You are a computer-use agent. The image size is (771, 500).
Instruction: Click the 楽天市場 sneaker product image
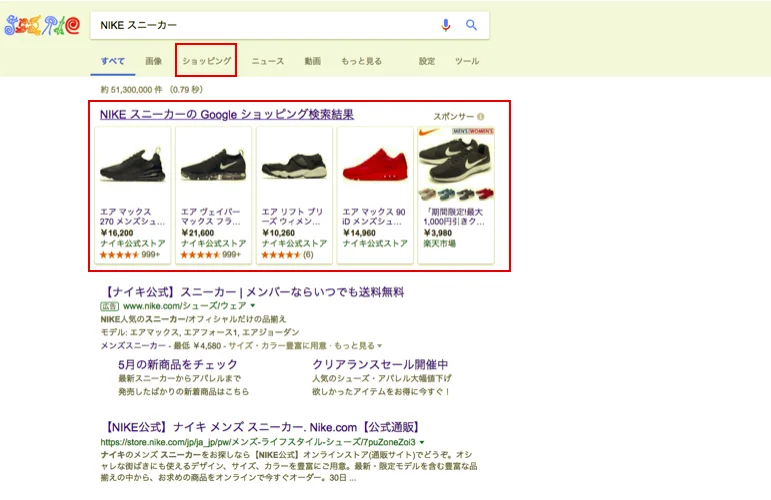[456, 165]
